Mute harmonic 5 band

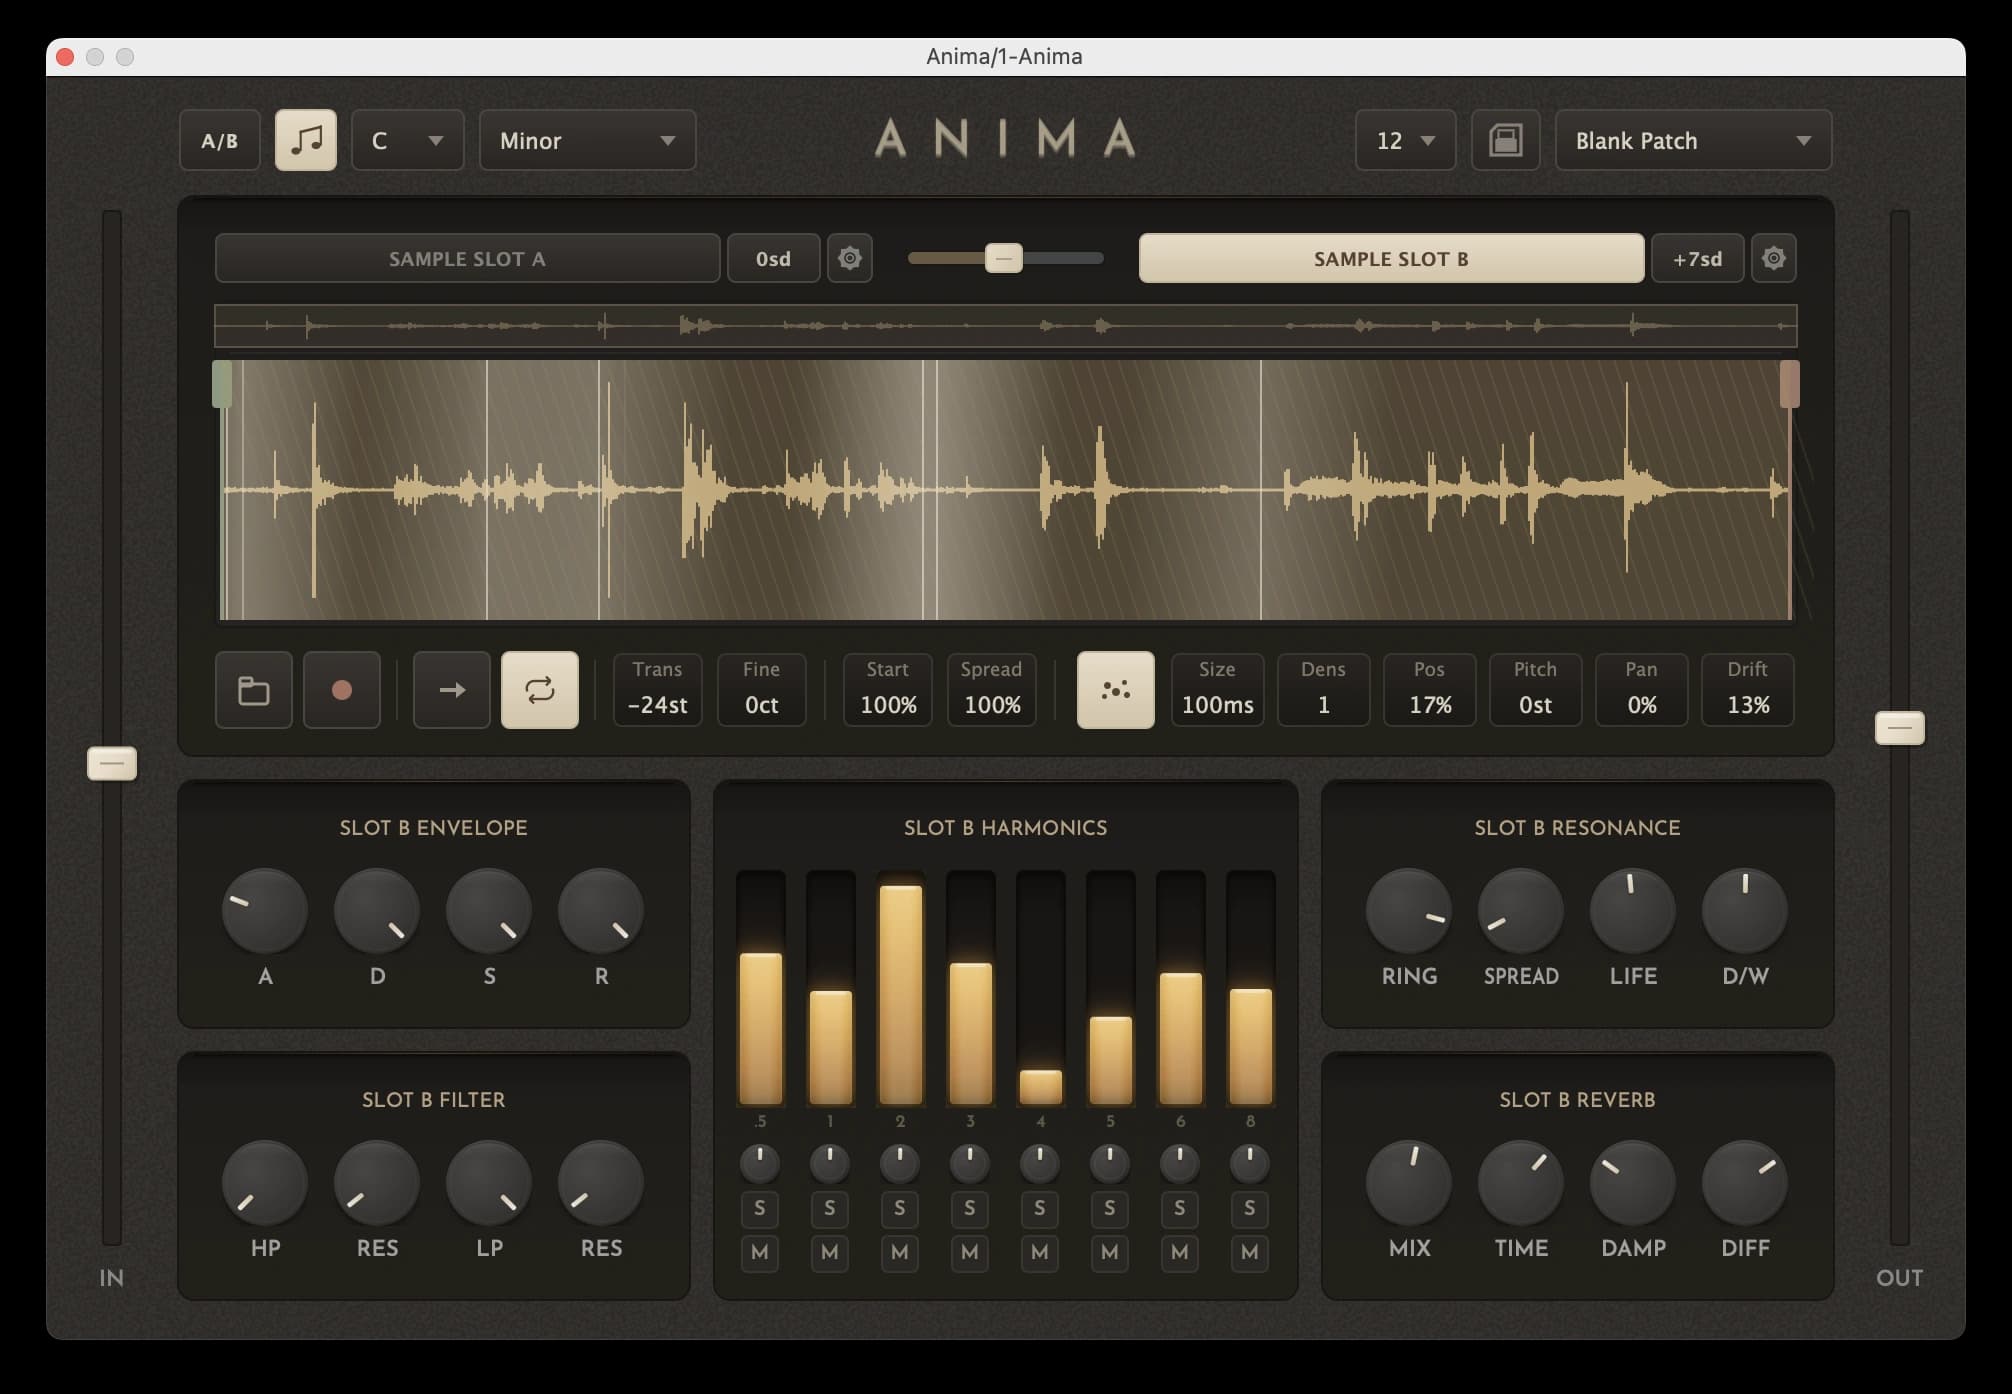point(1110,1252)
